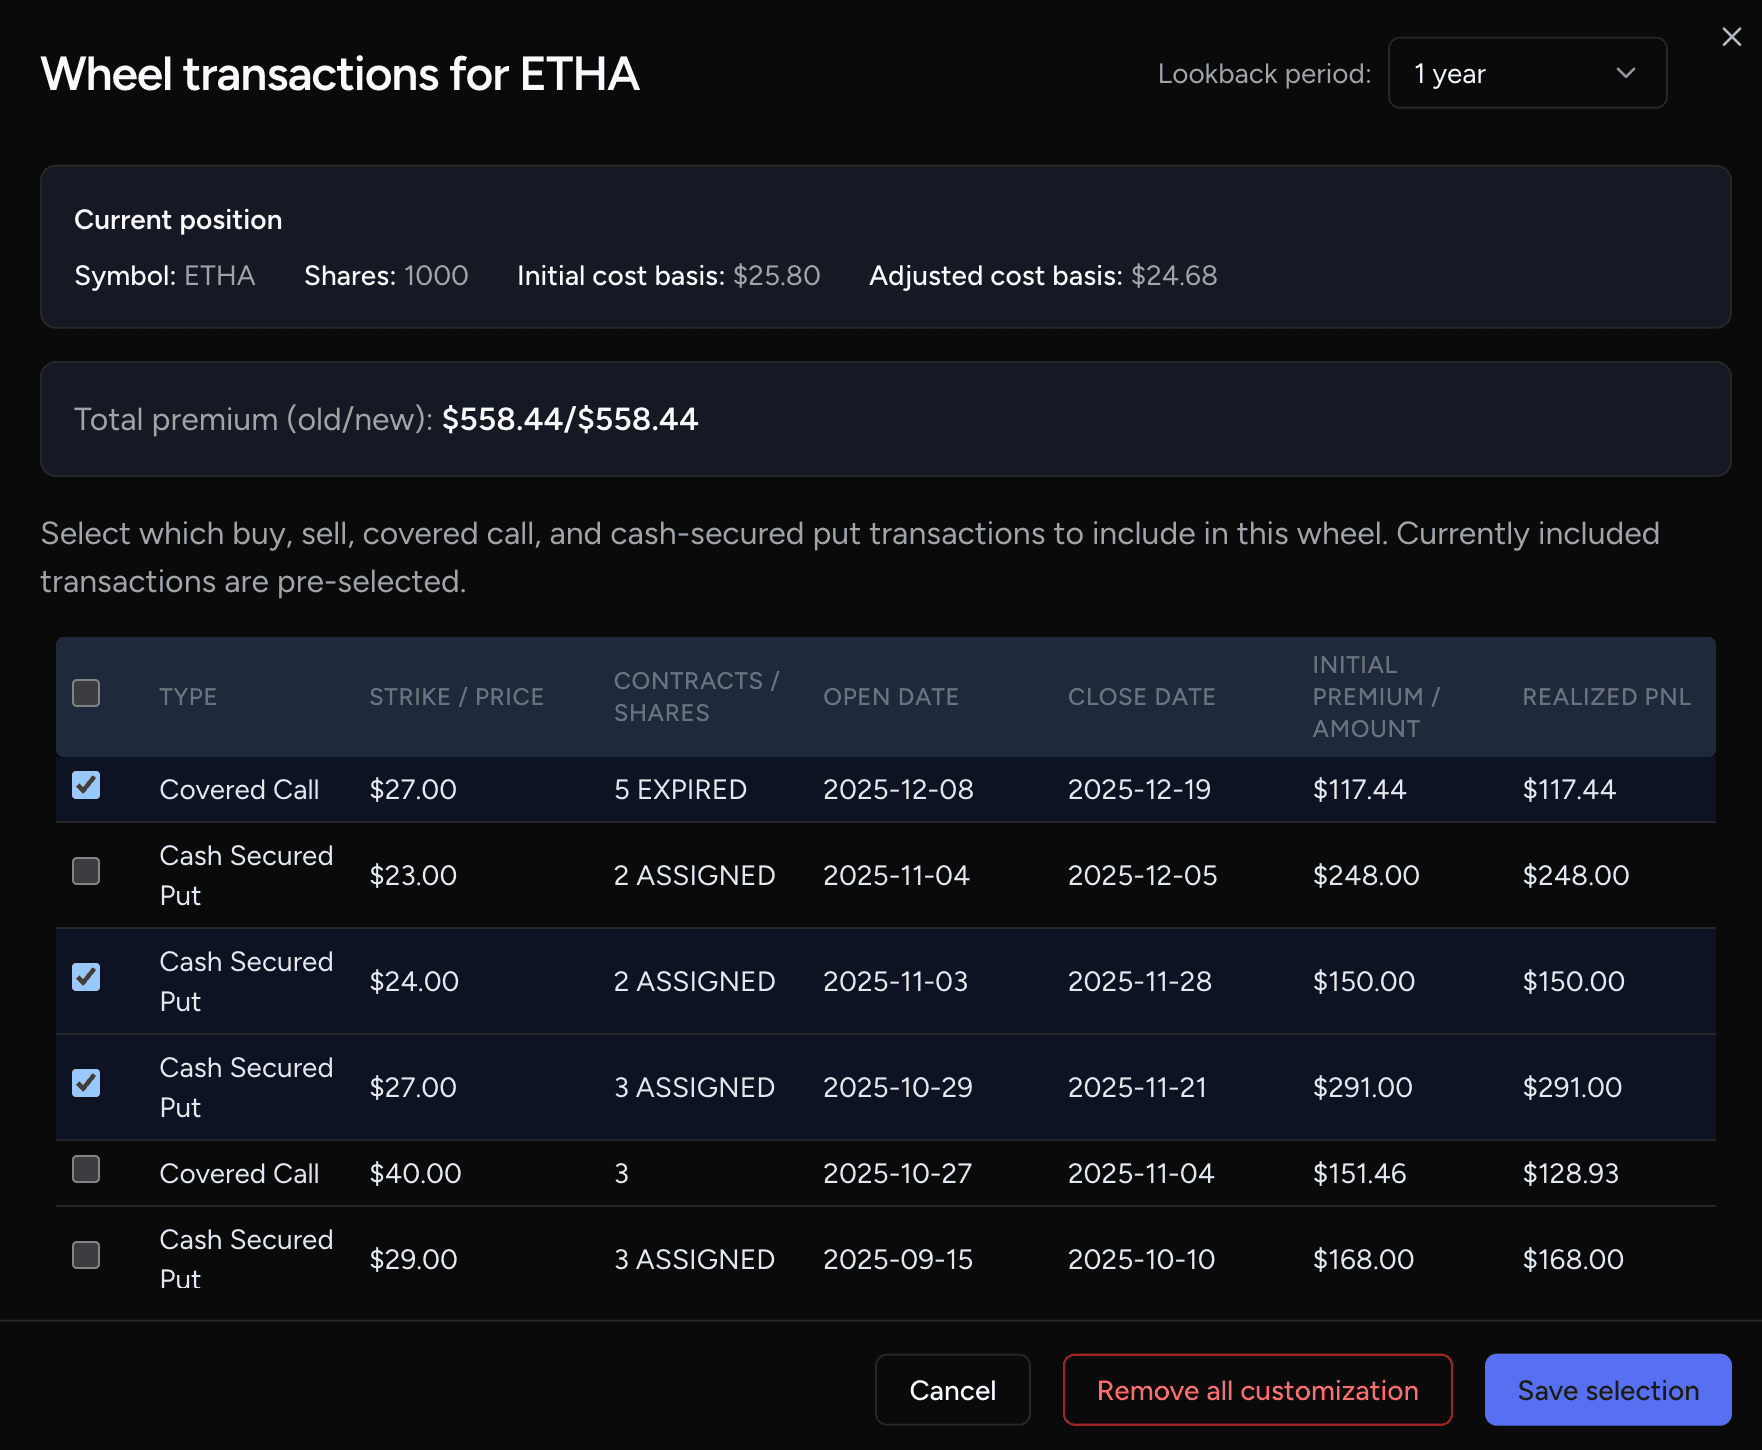Check the $23.00 Cash Secured Put row

[x=86, y=871]
